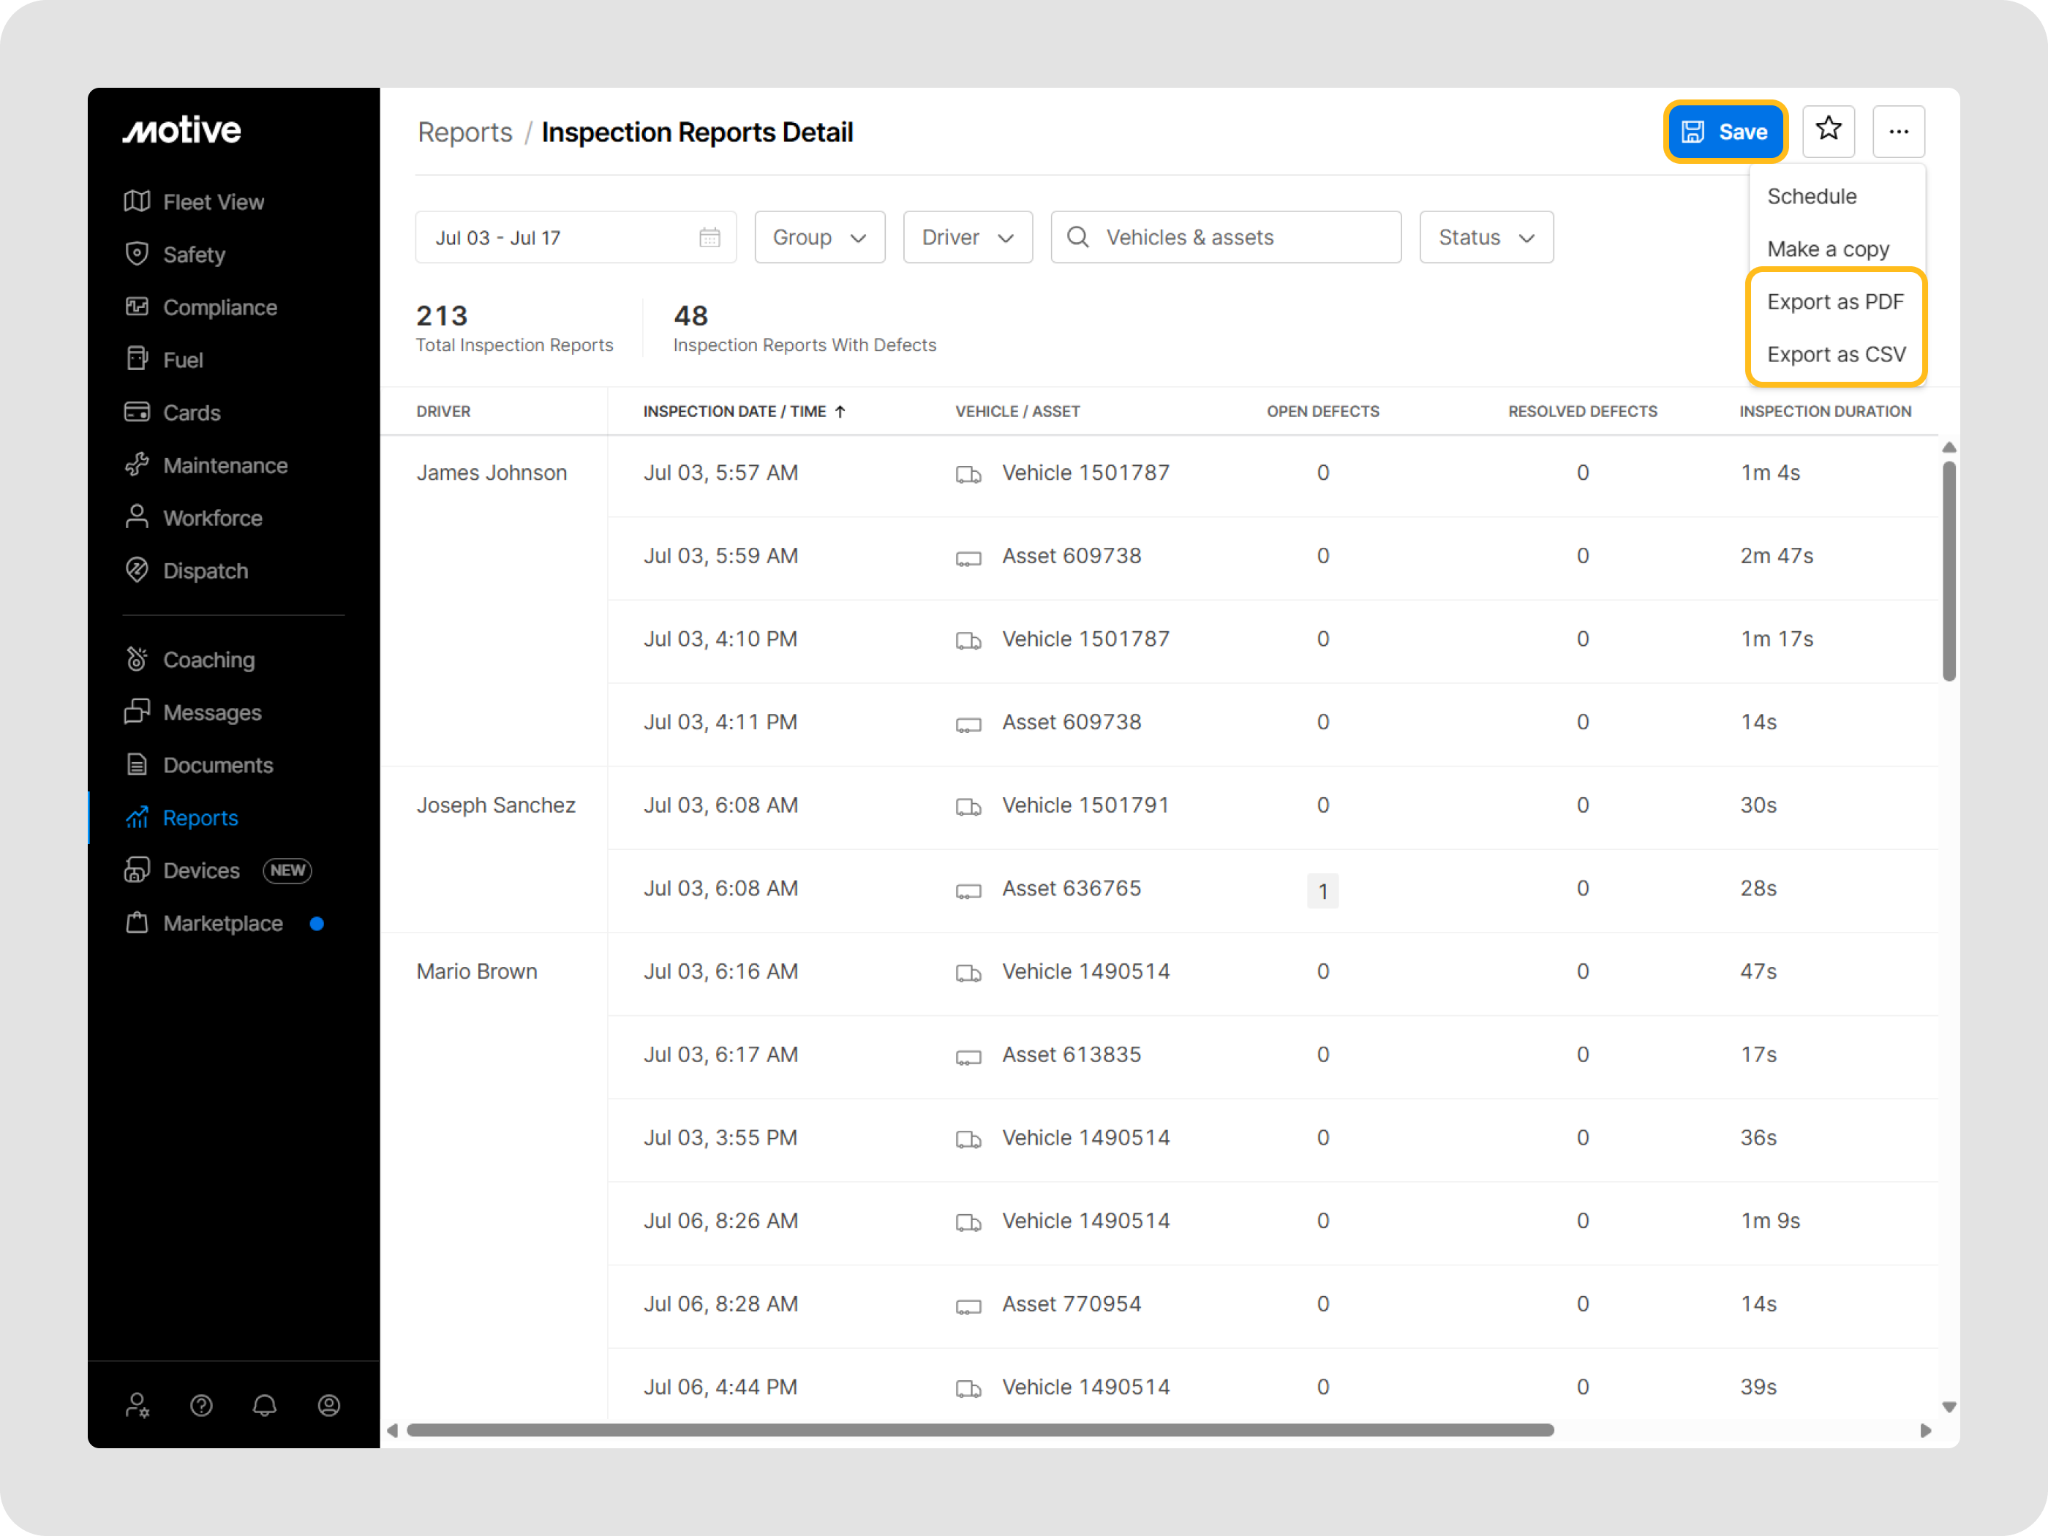Viewport: 2048px width, 1536px height.
Task: Select Export as CSV menu option
Action: [x=1835, y=354]
